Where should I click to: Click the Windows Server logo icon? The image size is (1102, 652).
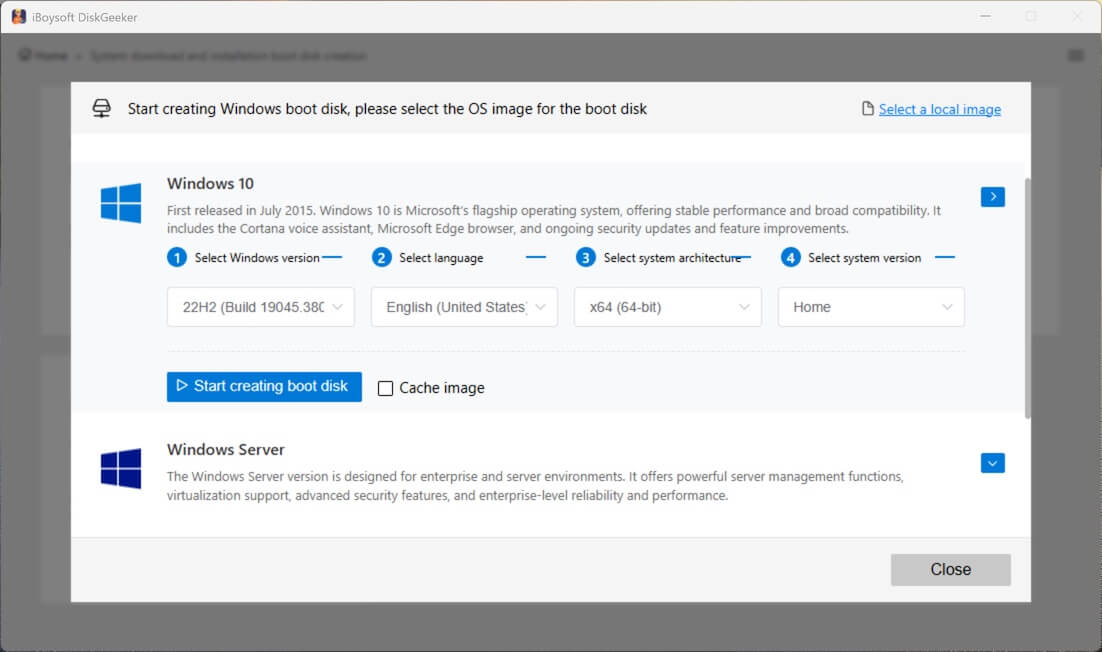120,469
